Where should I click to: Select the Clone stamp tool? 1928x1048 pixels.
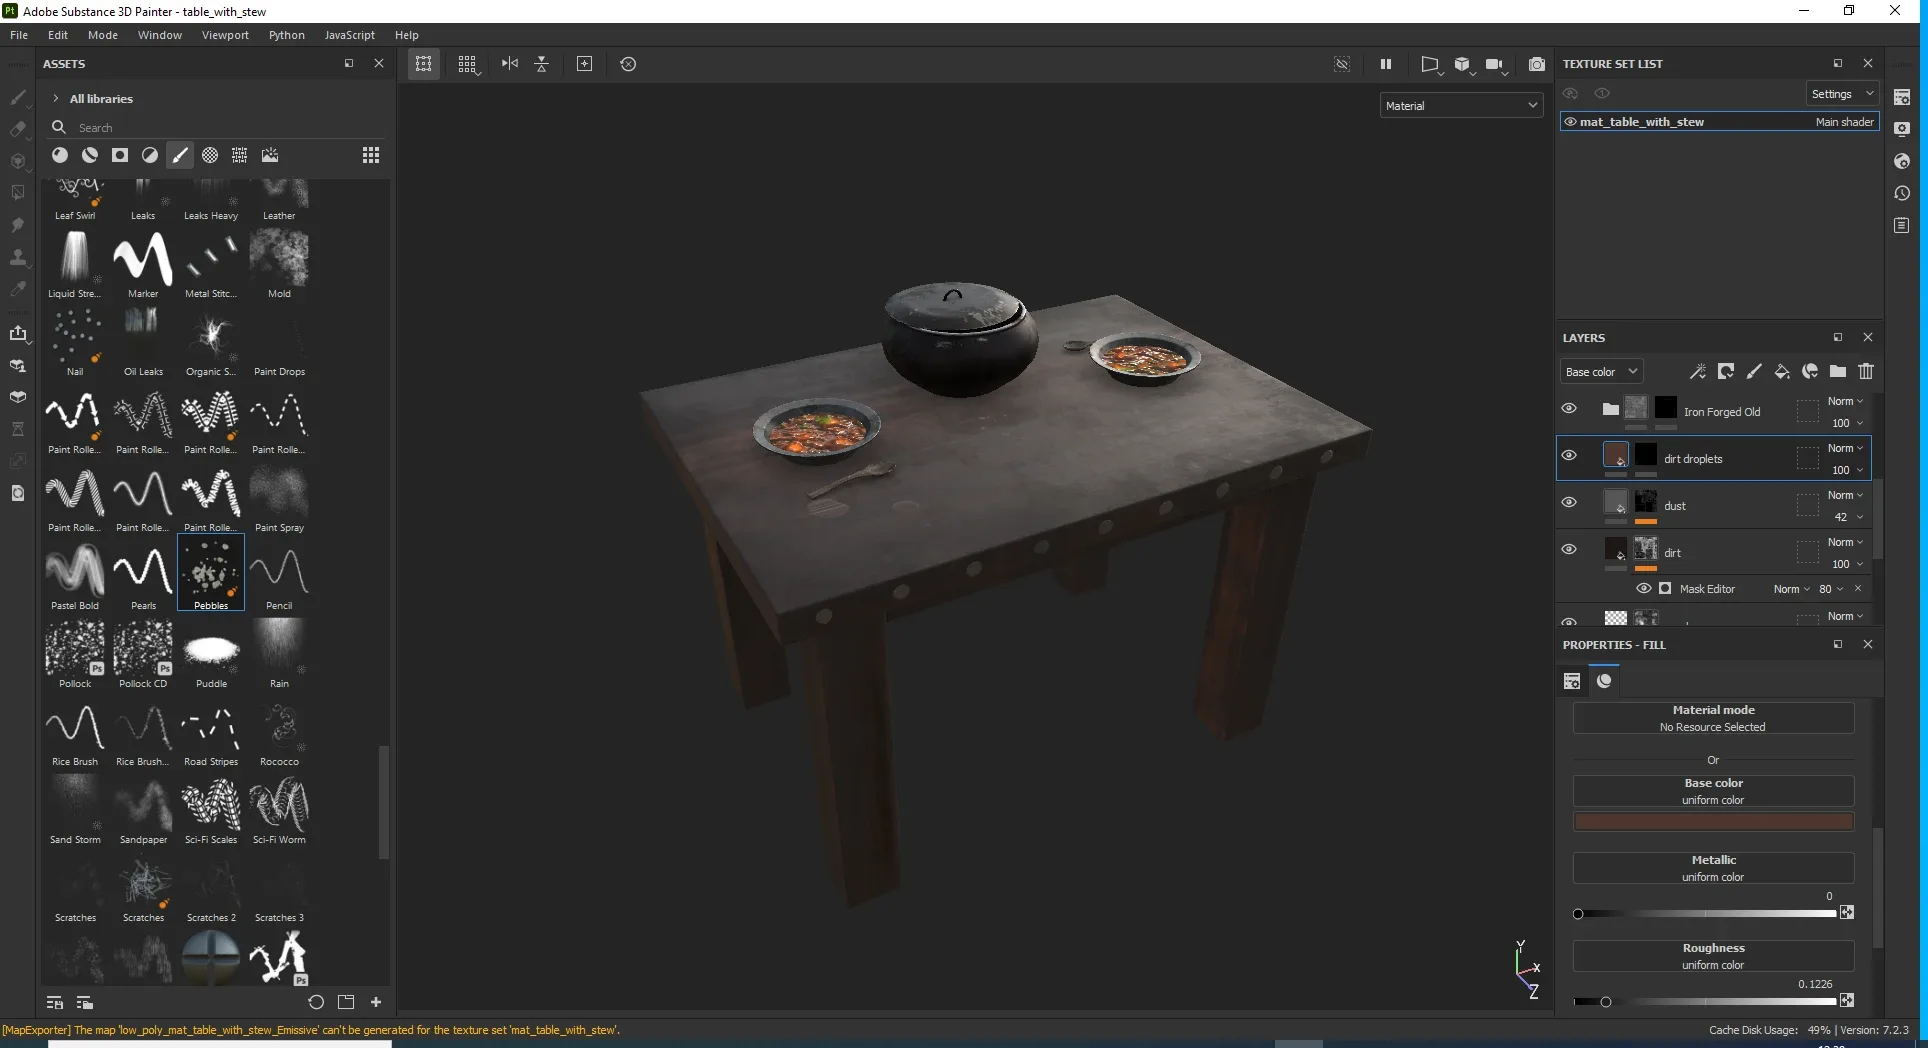(x=18, y=257)
